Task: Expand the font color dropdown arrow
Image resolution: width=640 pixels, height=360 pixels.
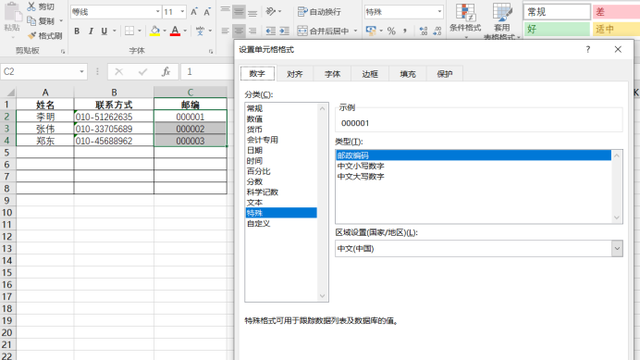Action: (185, 31)
